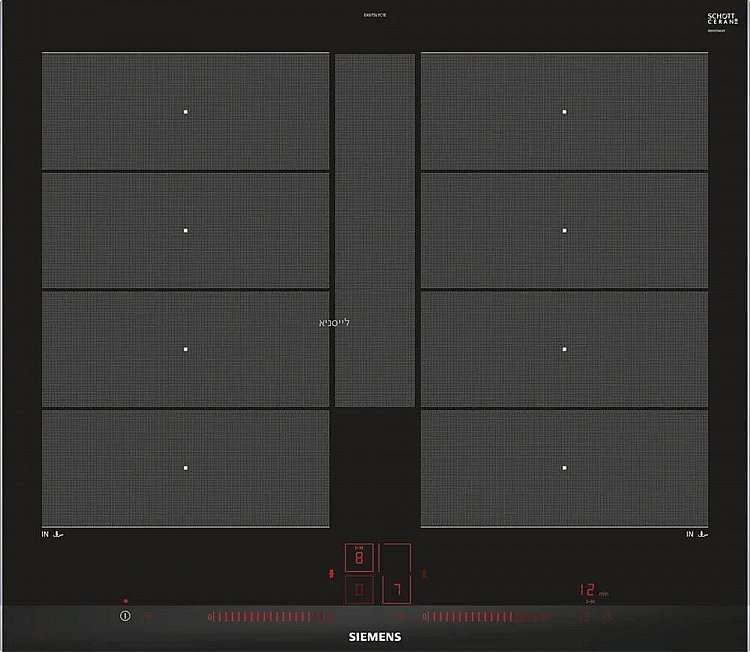Select the cooking zone showing 7
The image size is (750, 652).
point(396,590)
